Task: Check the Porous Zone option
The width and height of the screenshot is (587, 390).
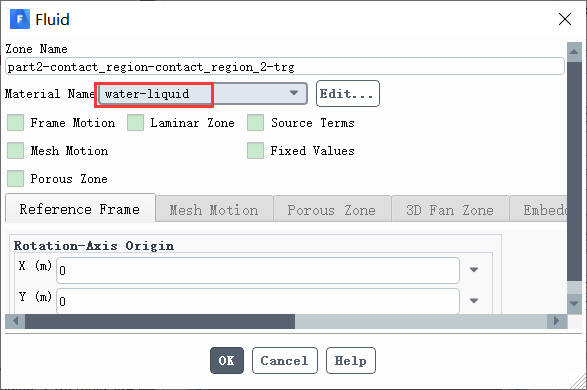Action: [x=16, y=179]
